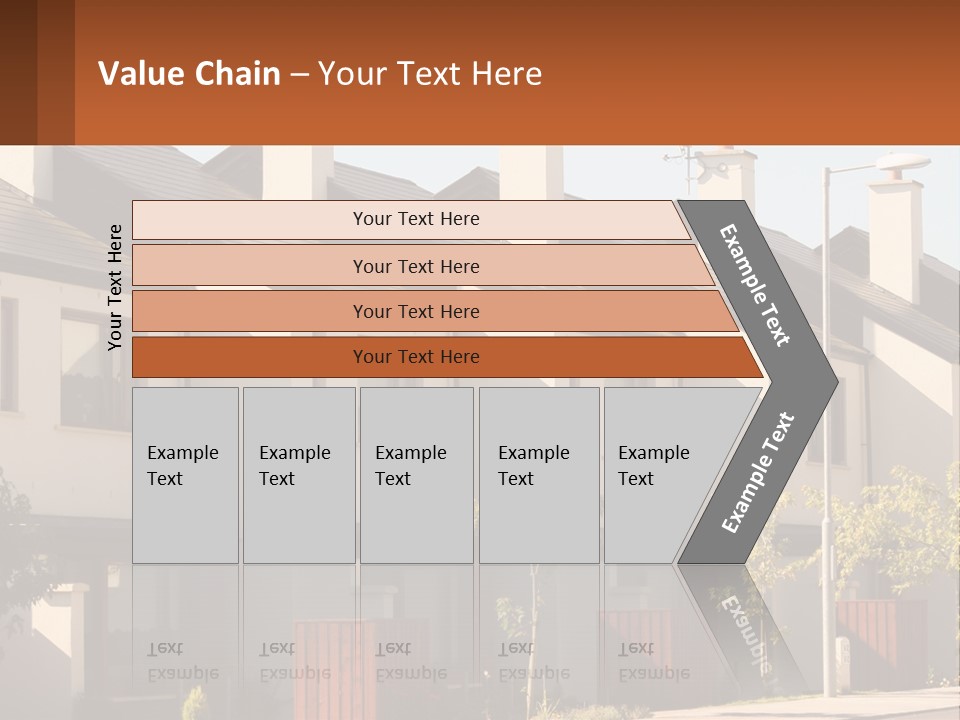
Task: Click the bold "Value Chain" title text
Action: pos(189,74)
